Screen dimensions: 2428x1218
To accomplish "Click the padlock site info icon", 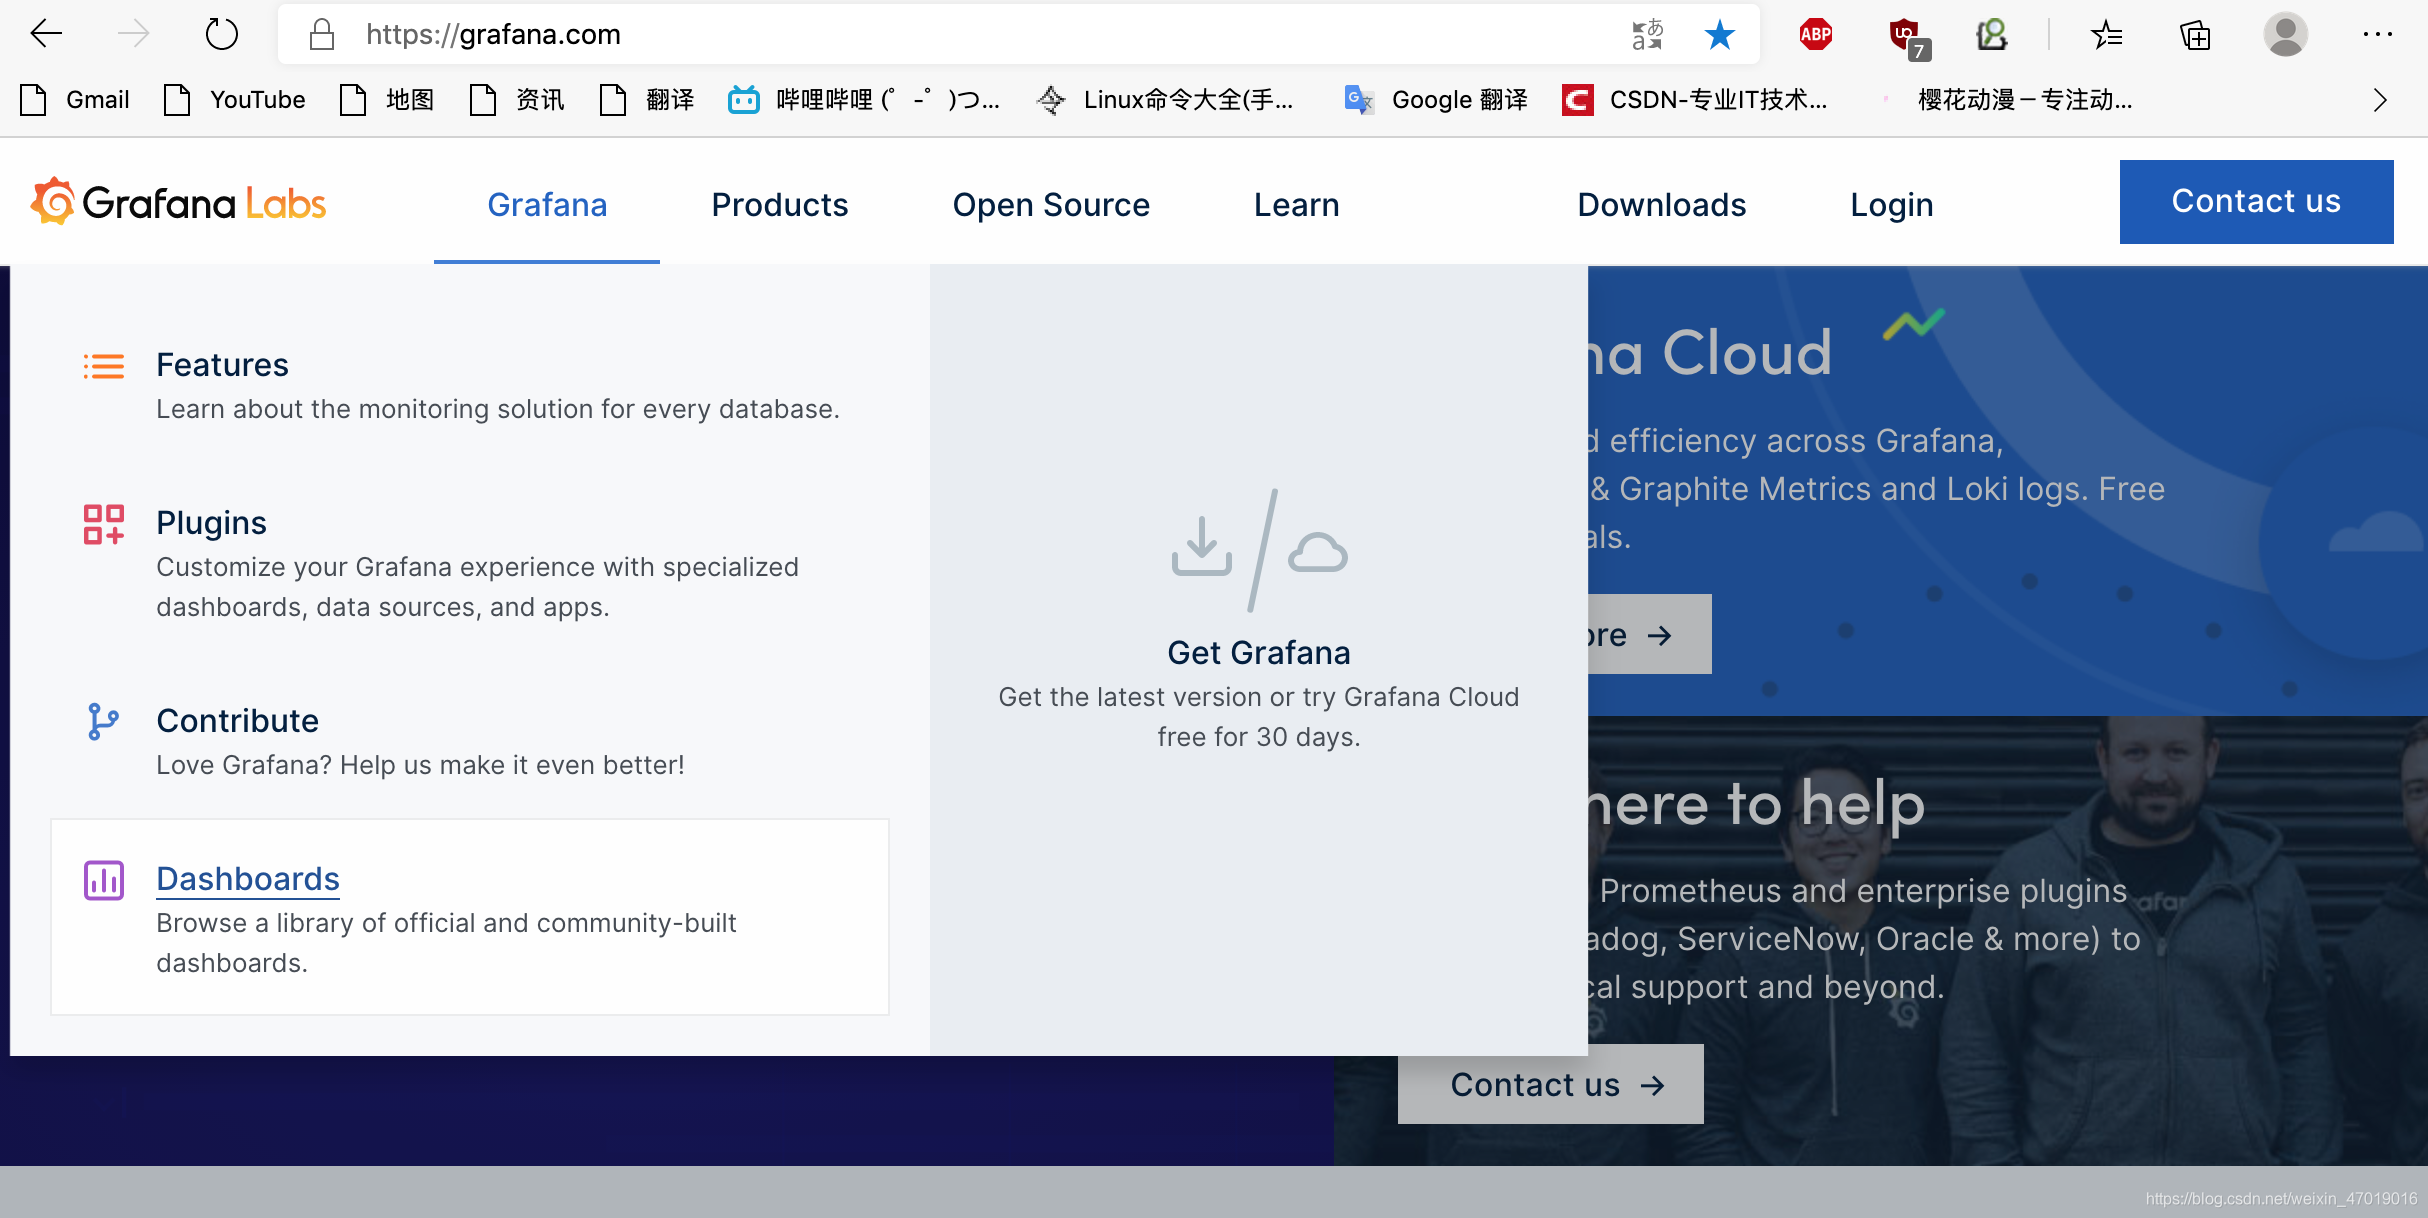I will tap(321, 34).
